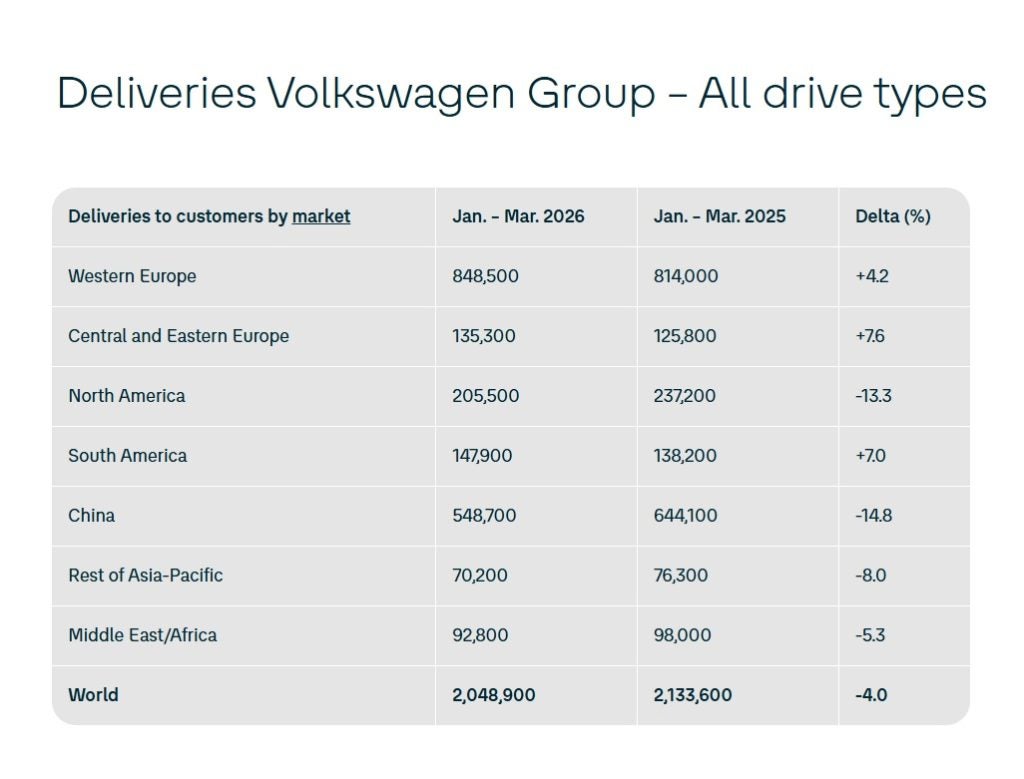The image size is (1024, 779).
Task: Click the 2,048,900 World total for 2026
Action: [493, 695]
